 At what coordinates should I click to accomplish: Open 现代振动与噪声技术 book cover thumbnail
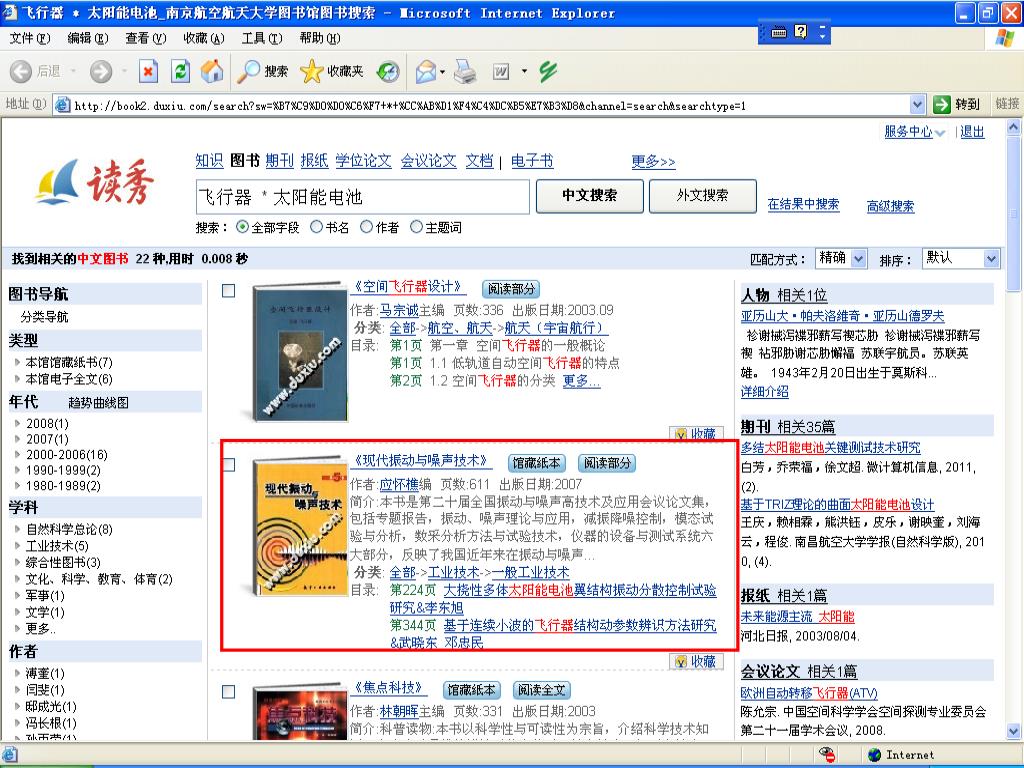(299, 526)
